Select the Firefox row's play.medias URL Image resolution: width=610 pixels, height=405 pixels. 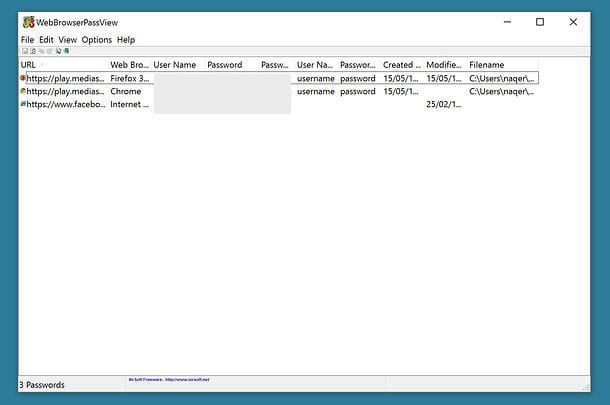click(65, 78)
